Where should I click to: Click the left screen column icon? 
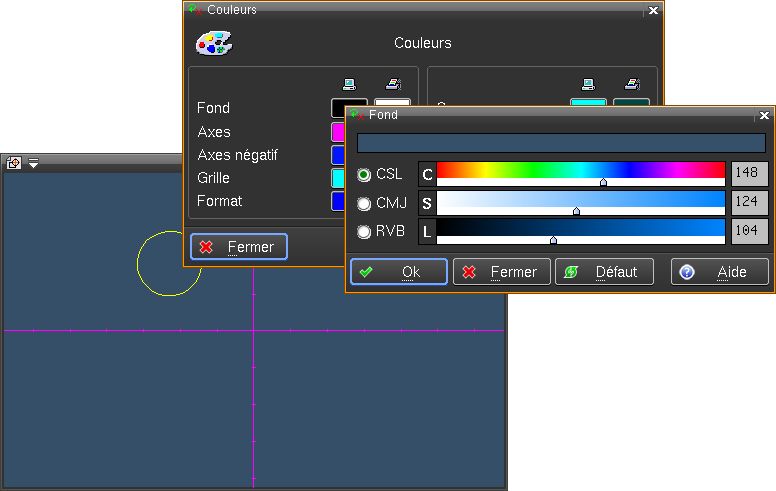coord(349,85)
